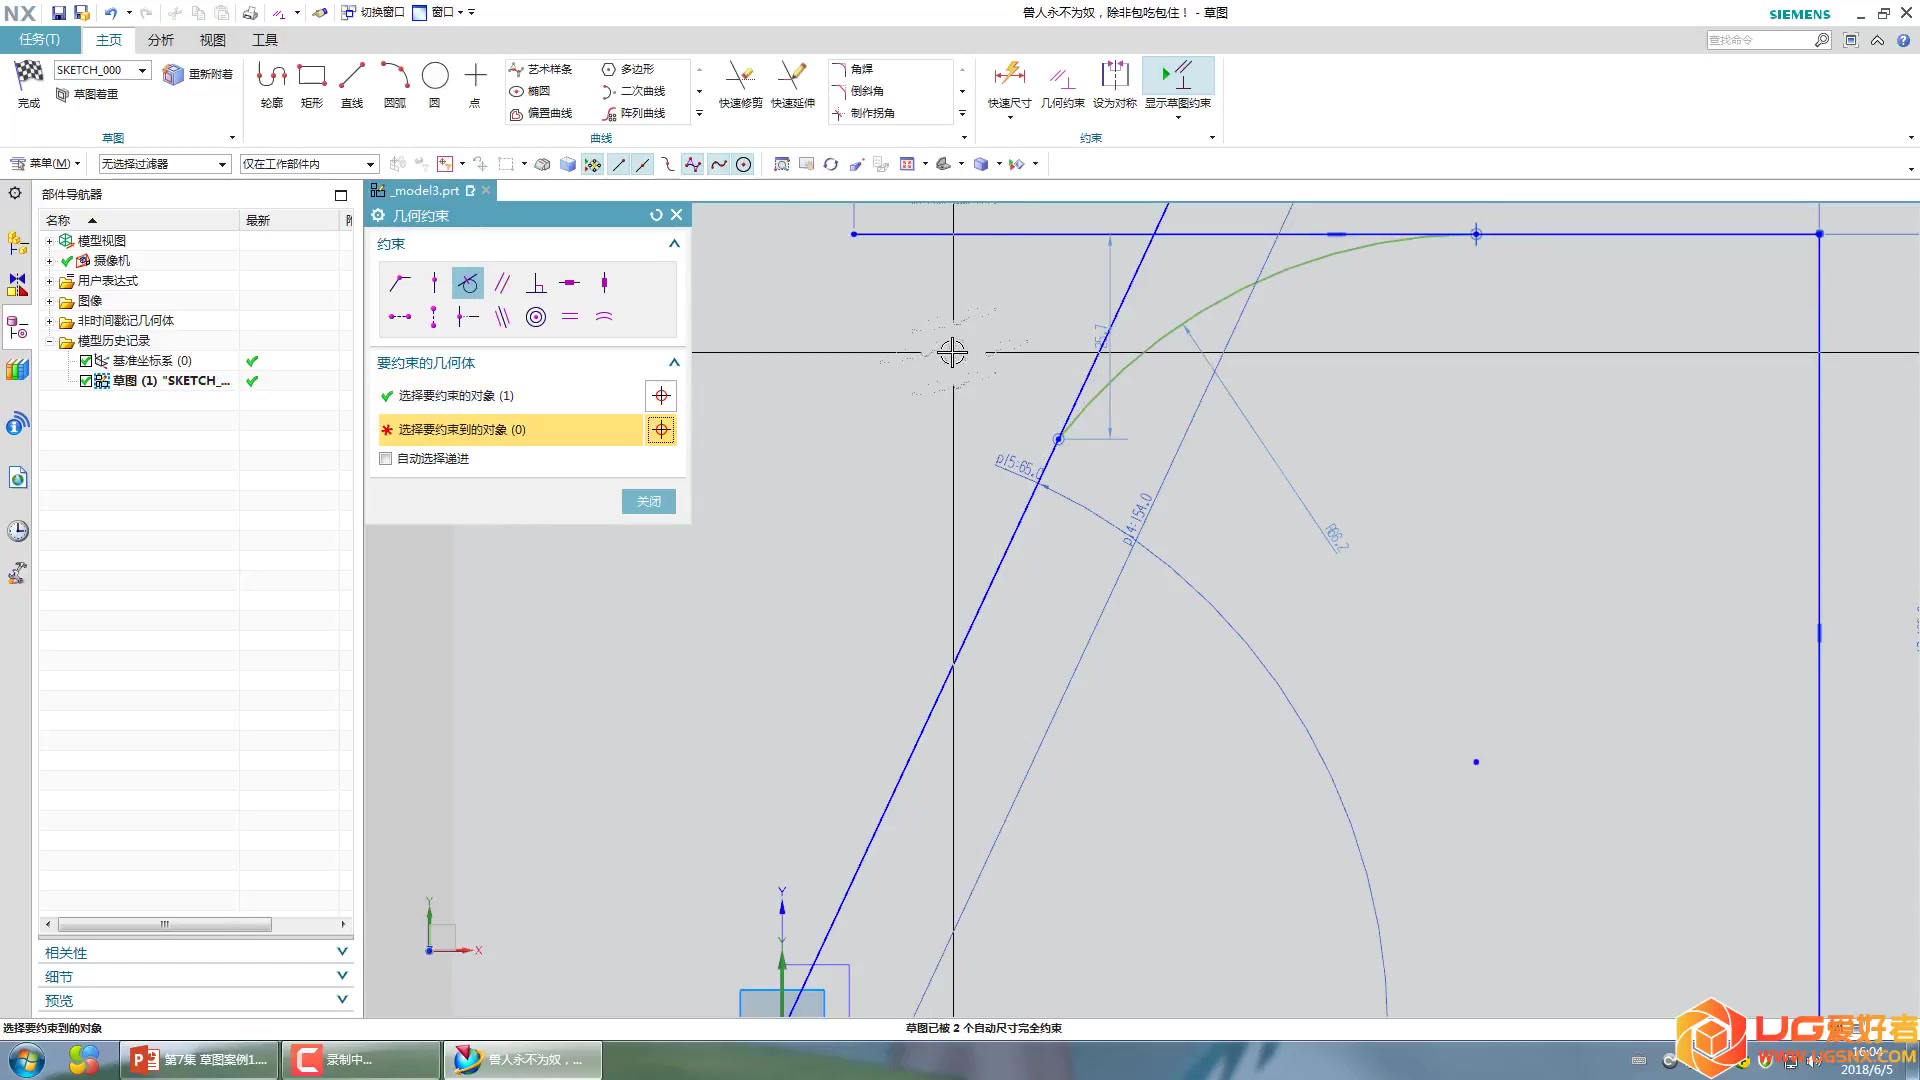The width and height of the screenshot is (1920, 1080).
Task: Enable the auto selection progress checkbox
Action: [386, 459]
